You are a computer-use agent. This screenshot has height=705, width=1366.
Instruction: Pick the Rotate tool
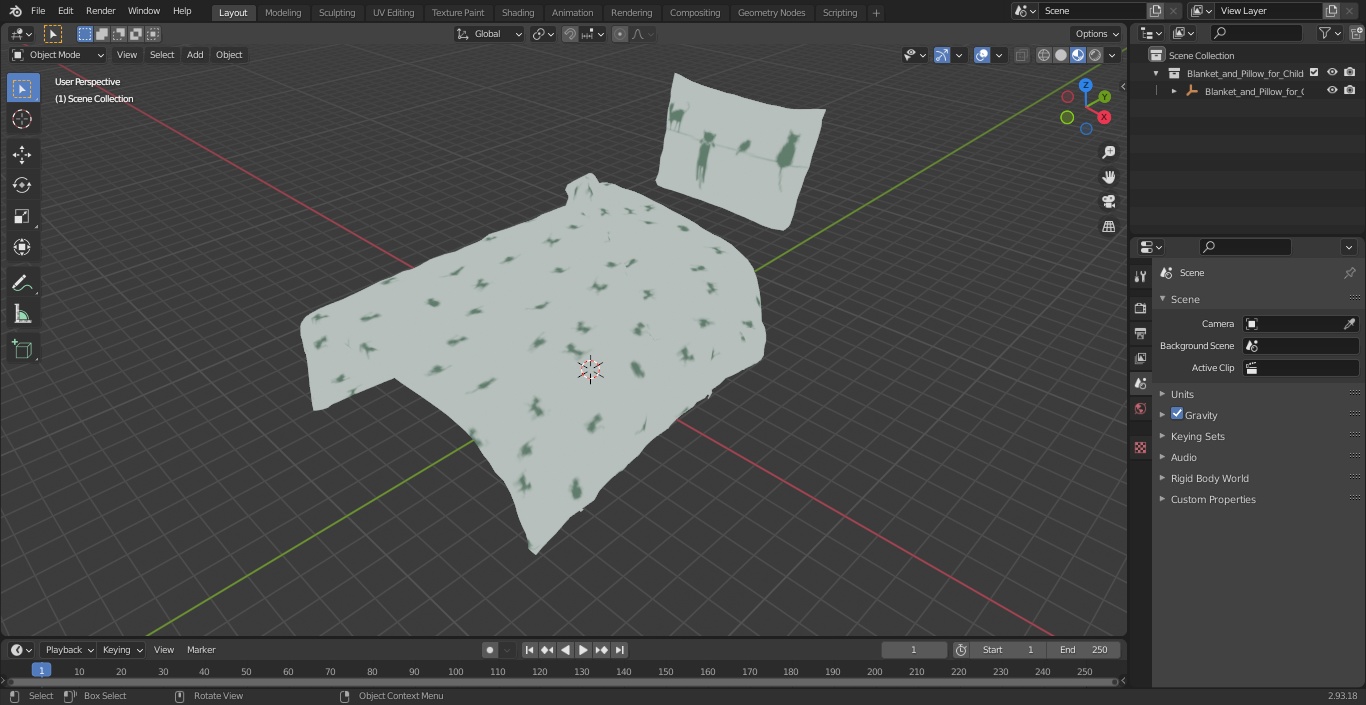pos(22,185)
